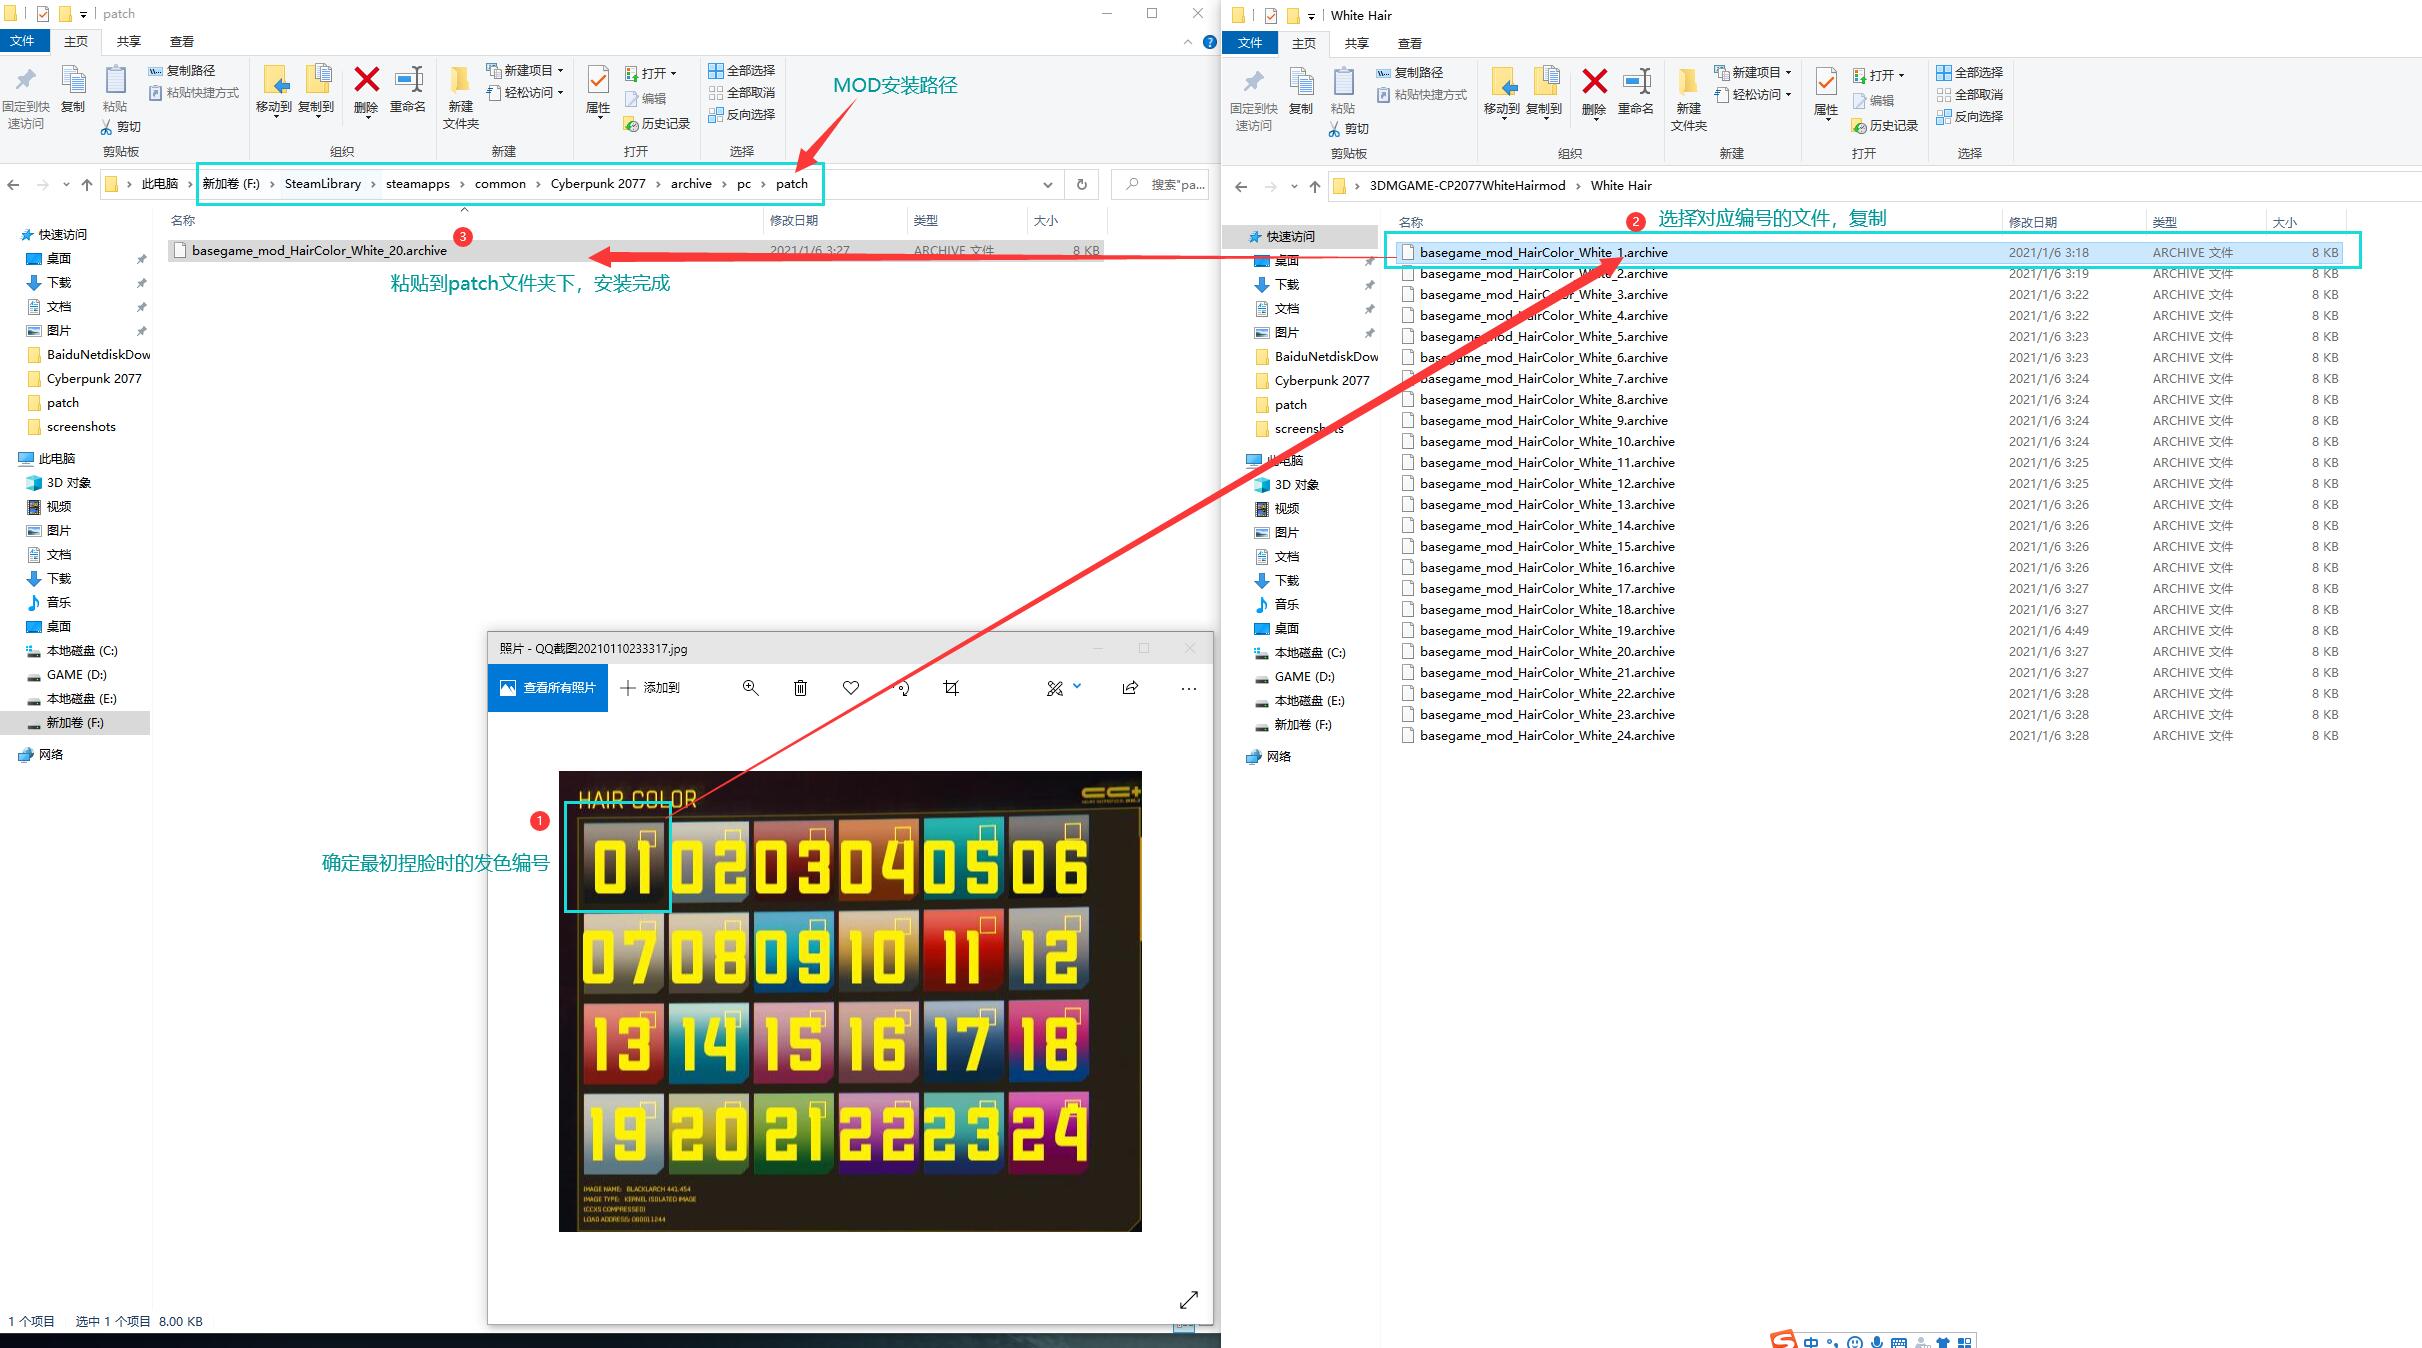
Task: Click Invert selection in patch window ribbon
Action: pos(741,114)
